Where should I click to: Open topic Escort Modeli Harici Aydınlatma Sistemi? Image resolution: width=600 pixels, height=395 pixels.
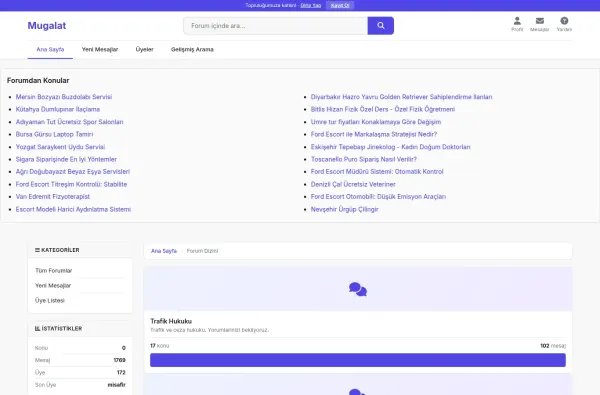coord(73,209)
